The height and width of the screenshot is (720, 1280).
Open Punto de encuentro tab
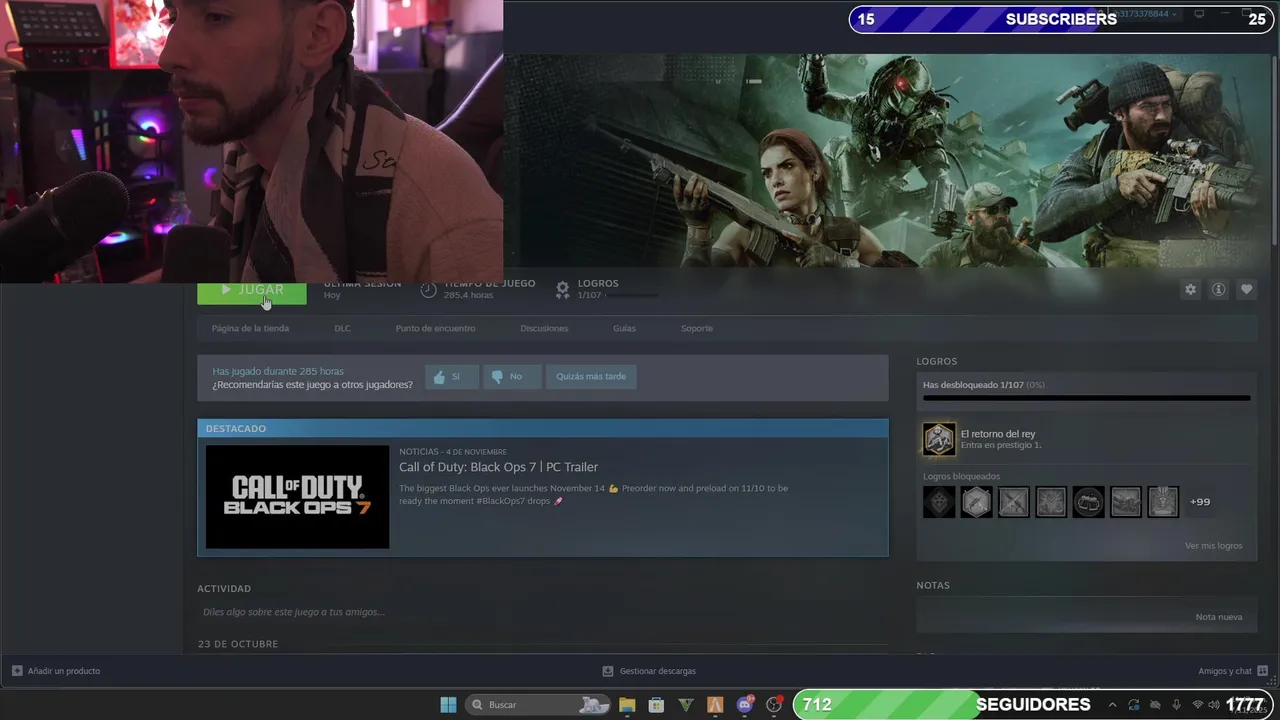[435, 328]
